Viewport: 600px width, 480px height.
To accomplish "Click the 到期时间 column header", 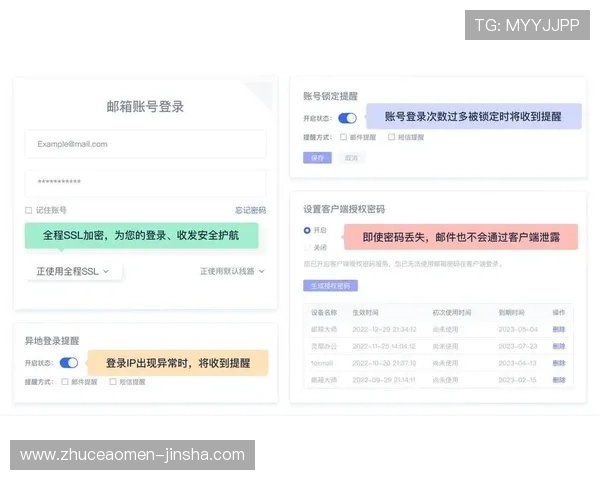I will pos(511,312).
